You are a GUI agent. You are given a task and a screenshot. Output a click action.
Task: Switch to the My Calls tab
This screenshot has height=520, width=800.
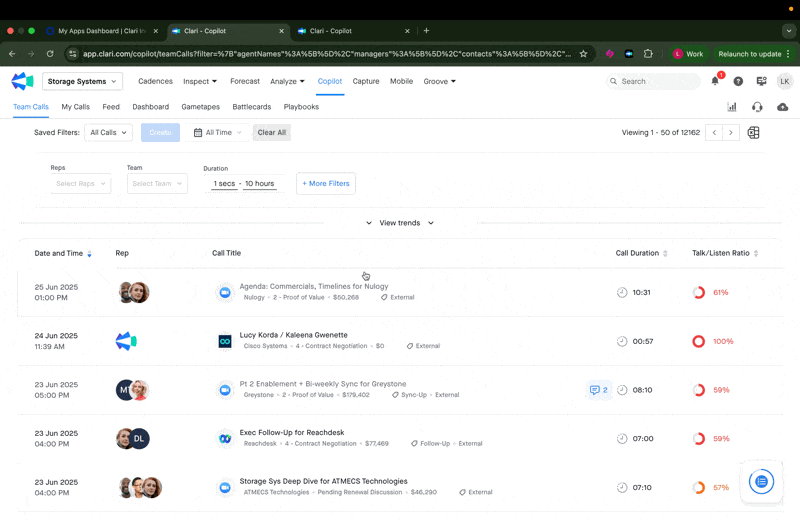[x=76, y=107]
